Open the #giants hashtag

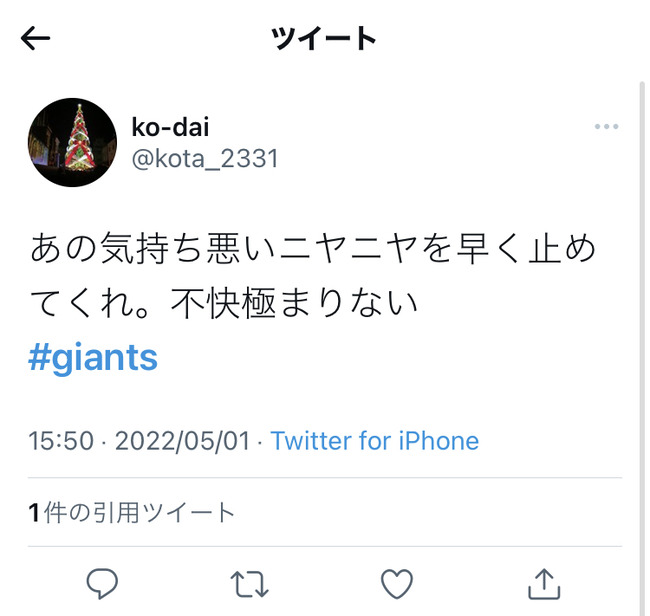pos(93,358)
